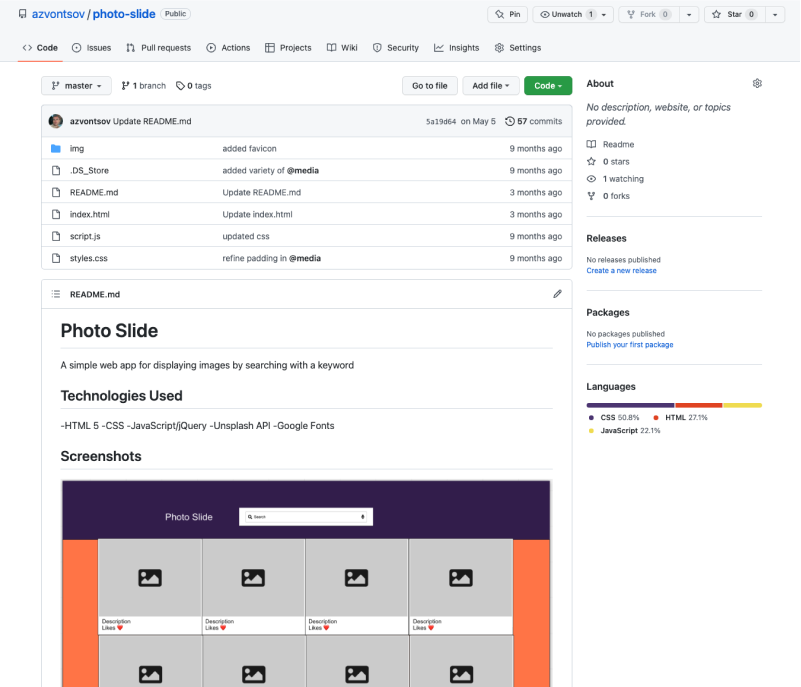Click the branch icon beside 1 branch

tap(125, 86)
